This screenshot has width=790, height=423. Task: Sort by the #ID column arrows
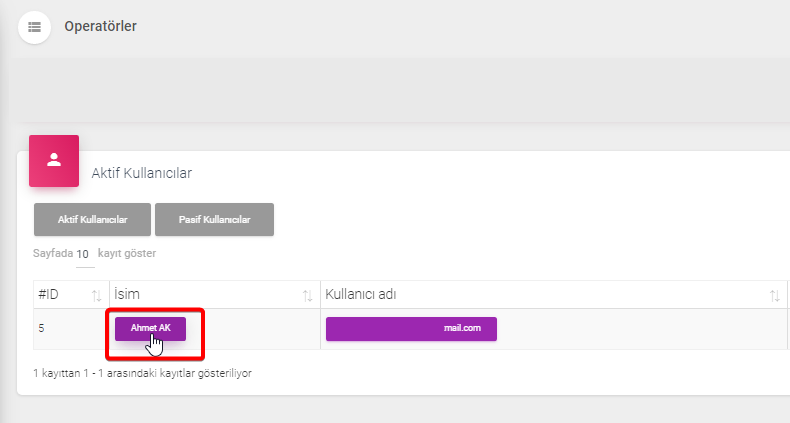96,296
